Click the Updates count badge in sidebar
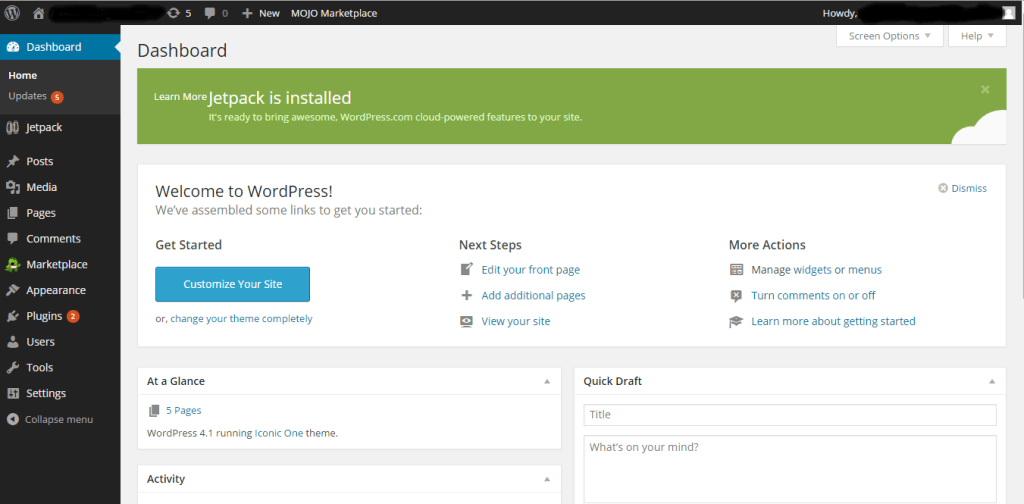The width and height of the screenshot is (1024, 504). [x=57, y=97]
